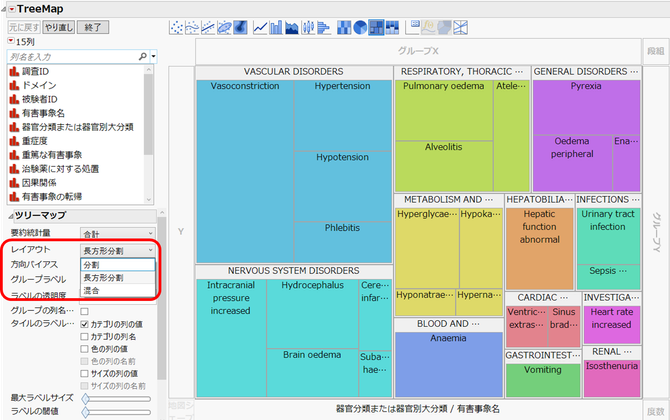Screen dimensions: 670x420
Task: Select the 有害事象の転帰 column row
Action: (76, 197)
